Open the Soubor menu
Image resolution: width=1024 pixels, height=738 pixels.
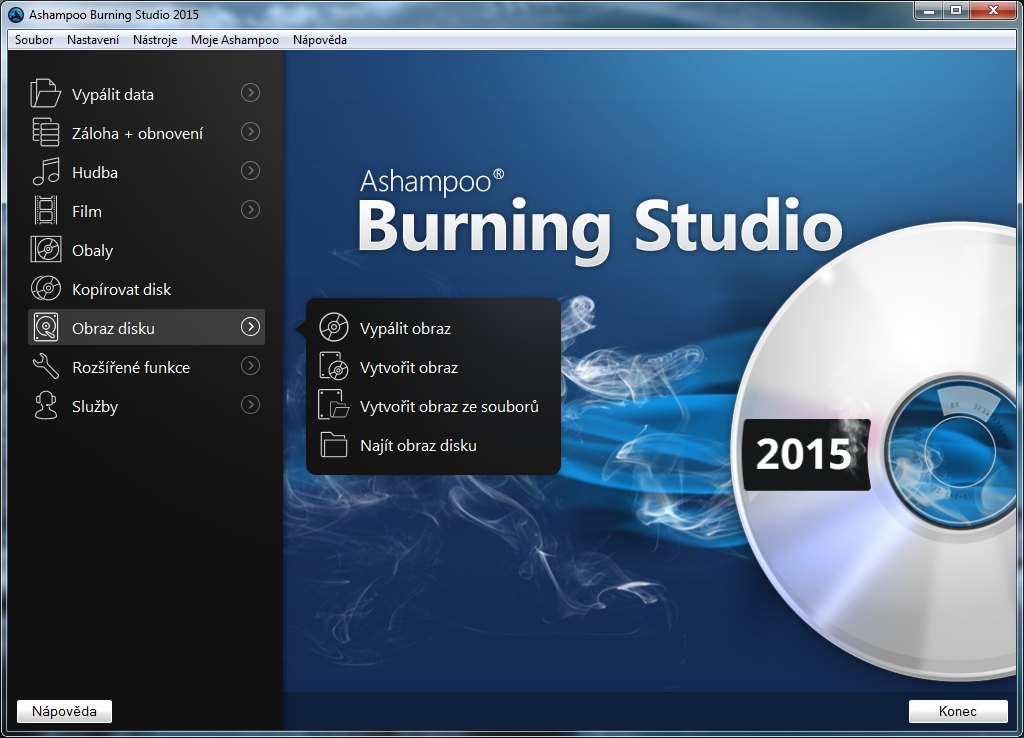tap(34, 40)
